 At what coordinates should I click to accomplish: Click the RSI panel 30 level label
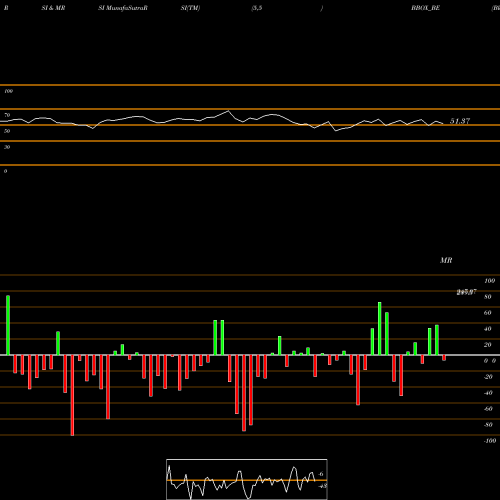point(7,147)
